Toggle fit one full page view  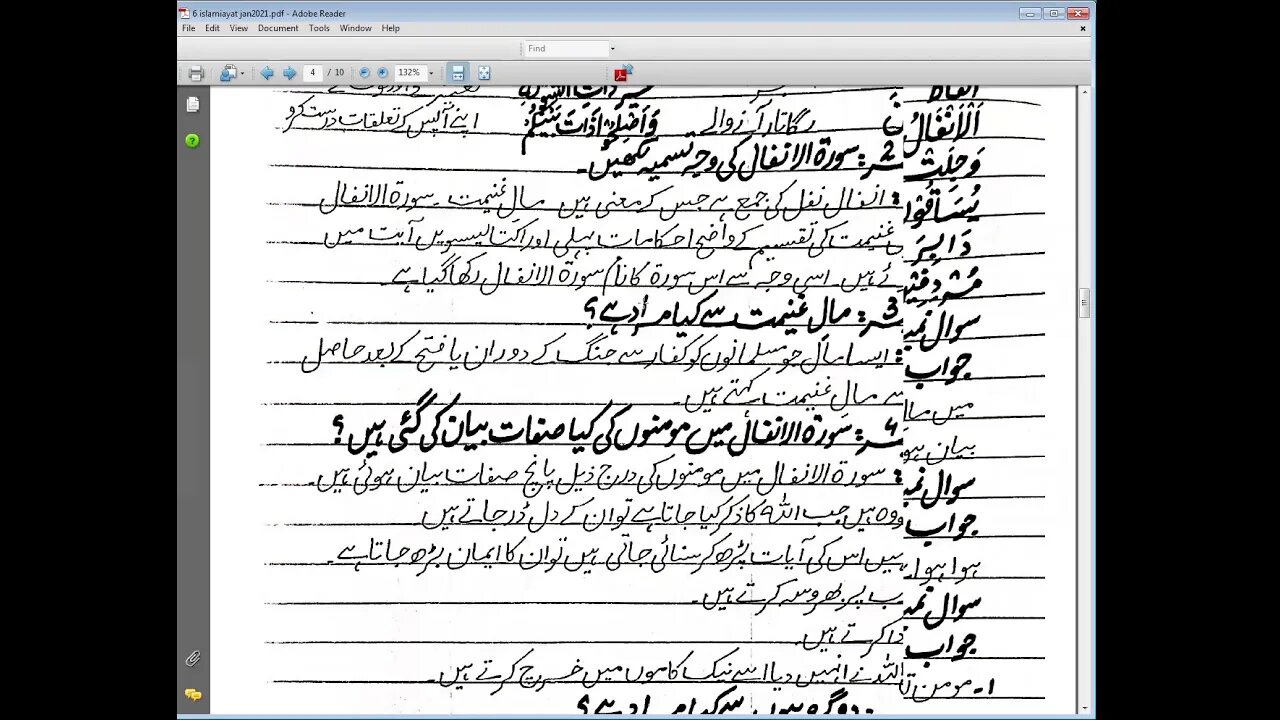484,73
